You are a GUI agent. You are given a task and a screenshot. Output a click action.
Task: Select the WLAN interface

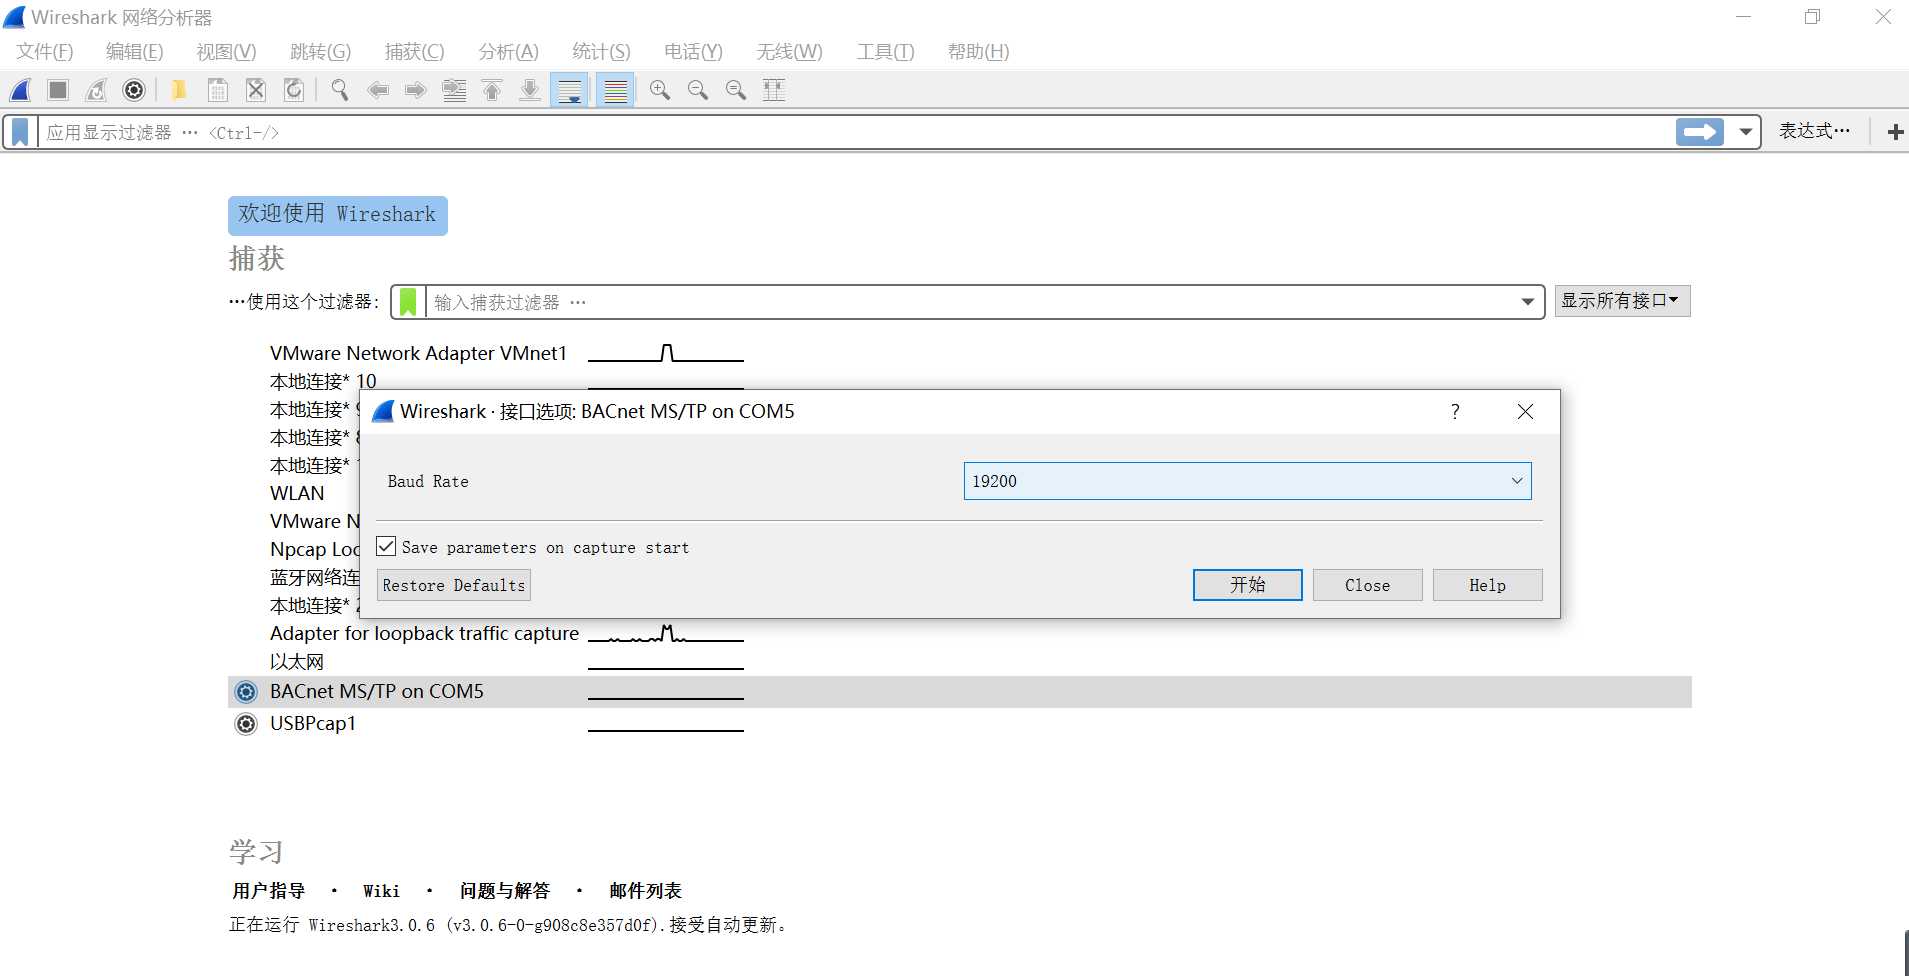tap(297, 493)
